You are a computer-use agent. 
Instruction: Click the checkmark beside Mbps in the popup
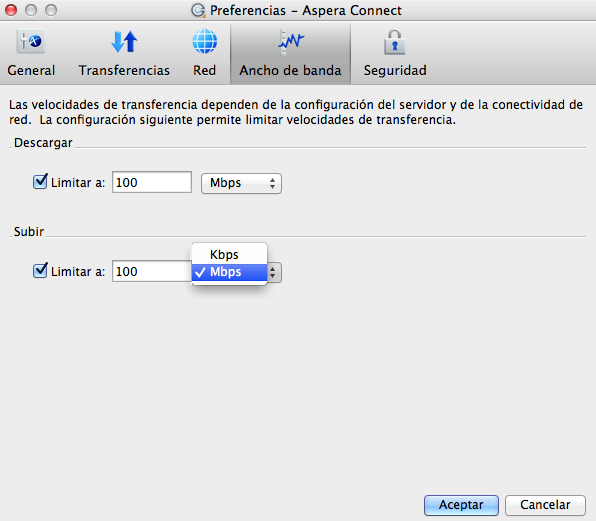200,272
